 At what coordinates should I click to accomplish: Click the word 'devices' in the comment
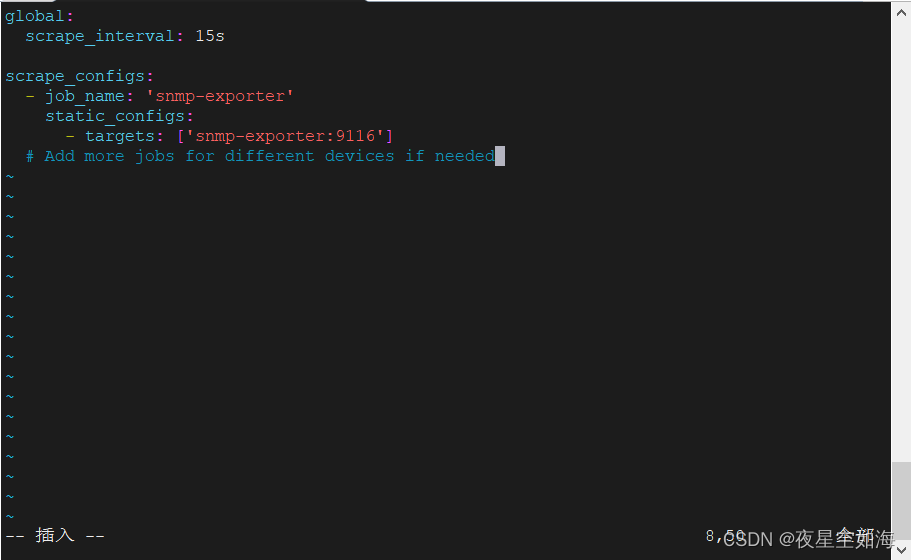[359, 156]
